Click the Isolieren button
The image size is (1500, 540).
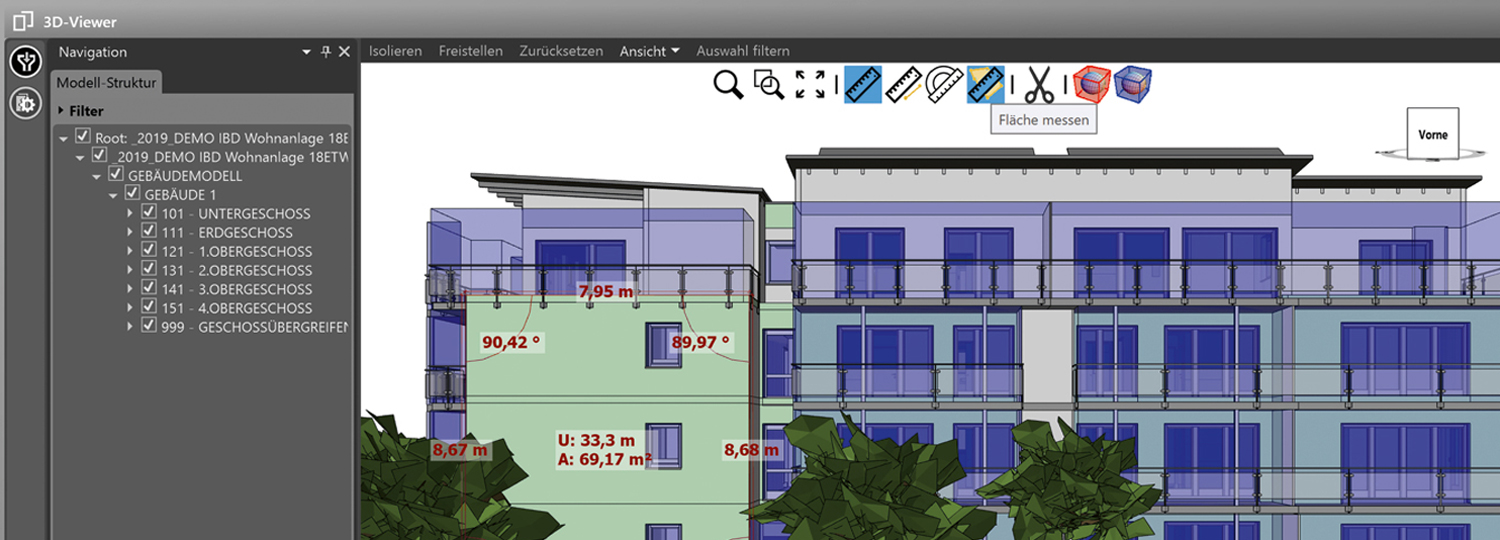tap(395, 51)
